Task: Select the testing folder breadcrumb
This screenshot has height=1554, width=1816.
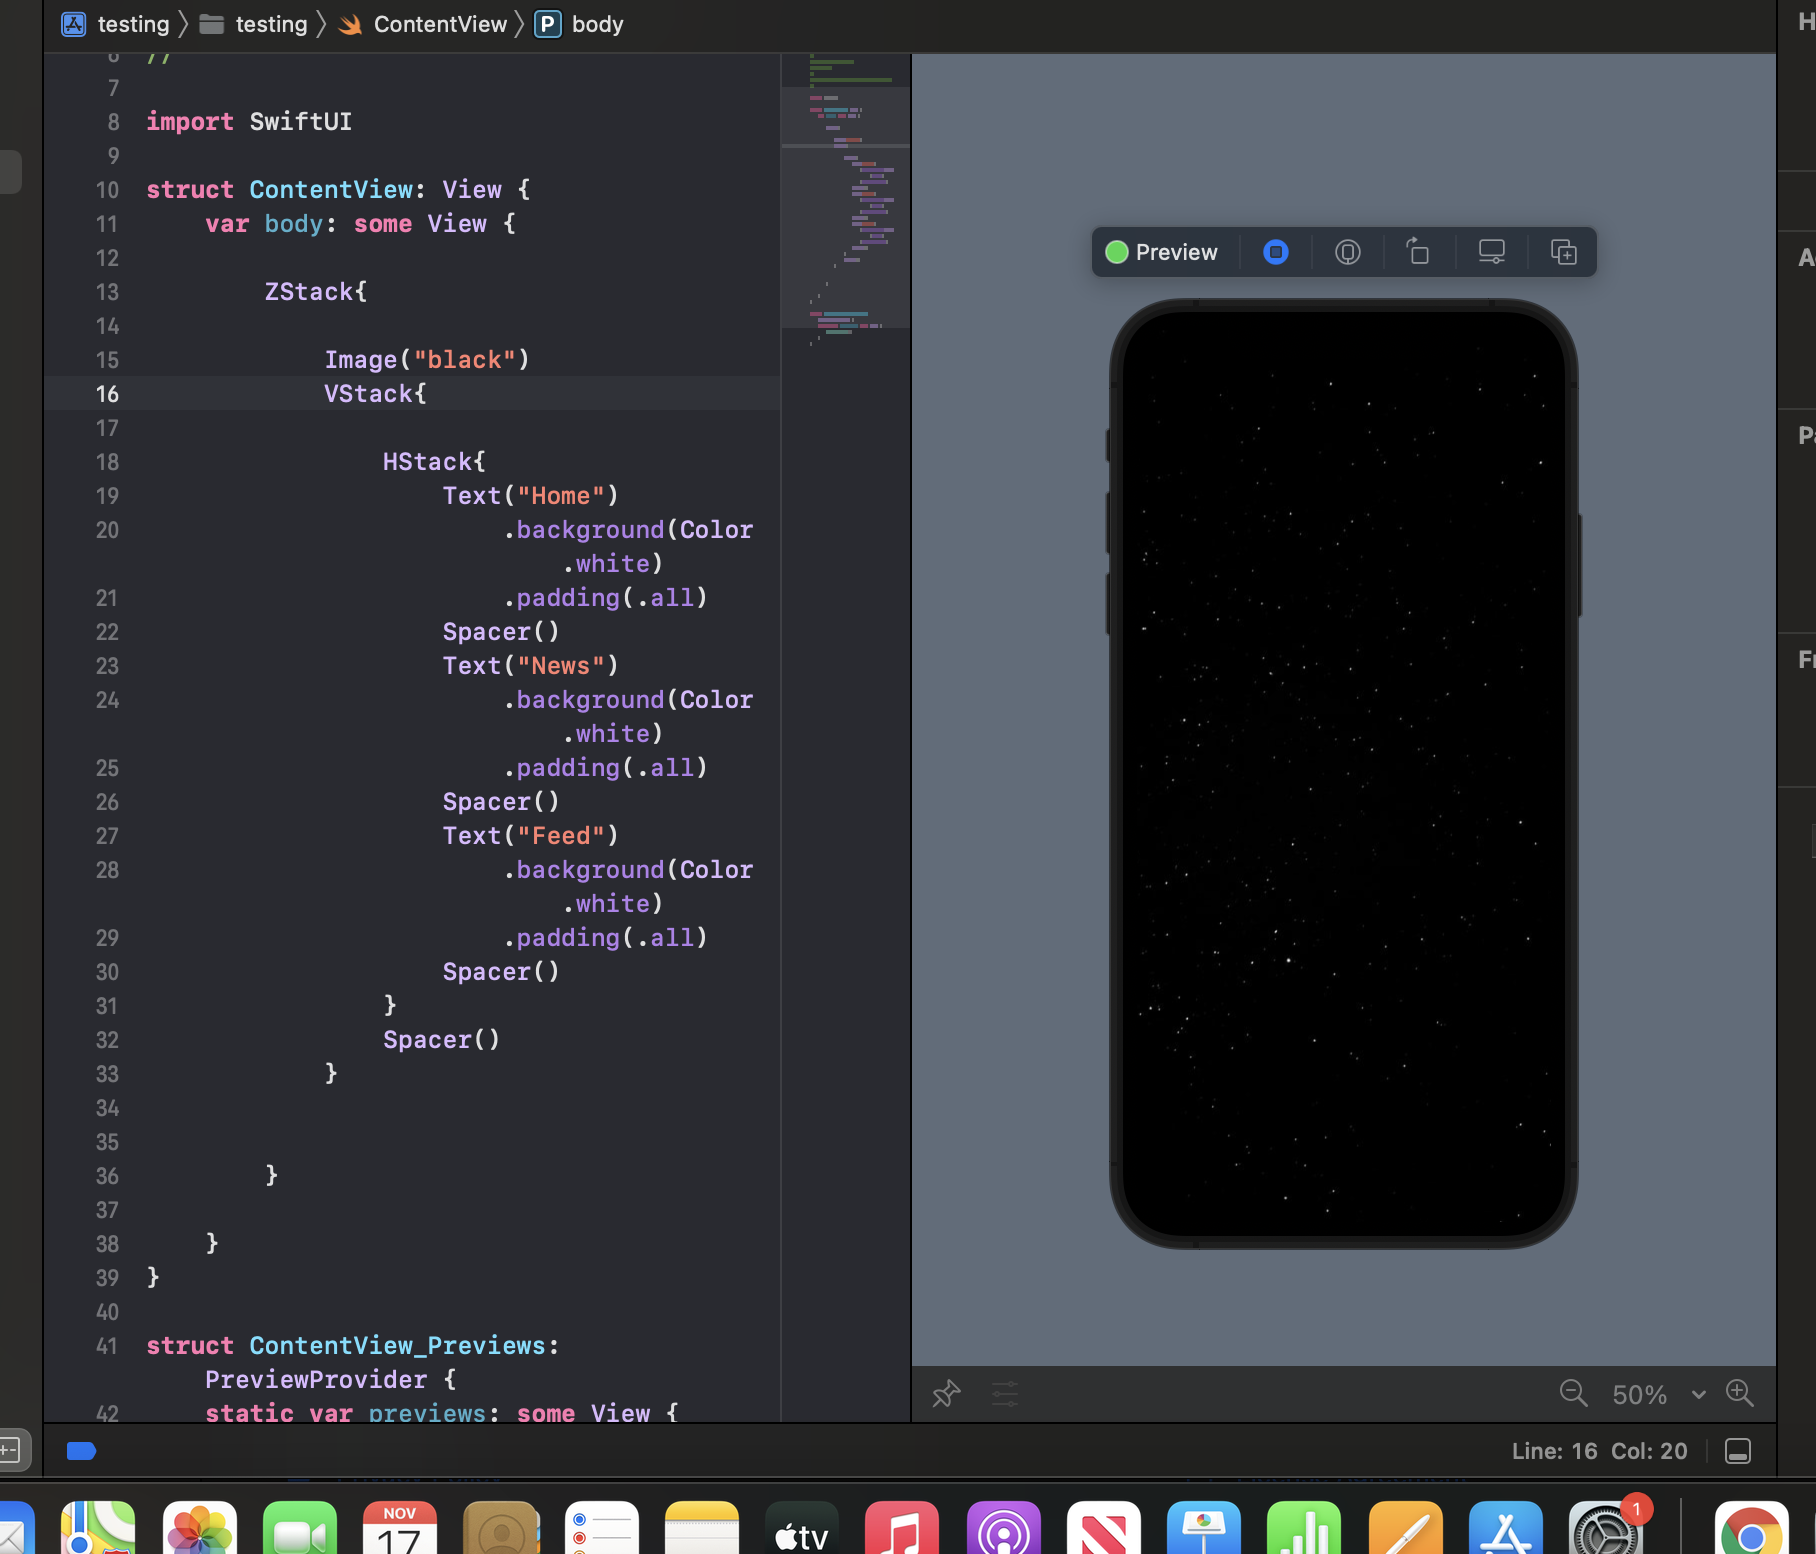Action: (x=270, y=24)
